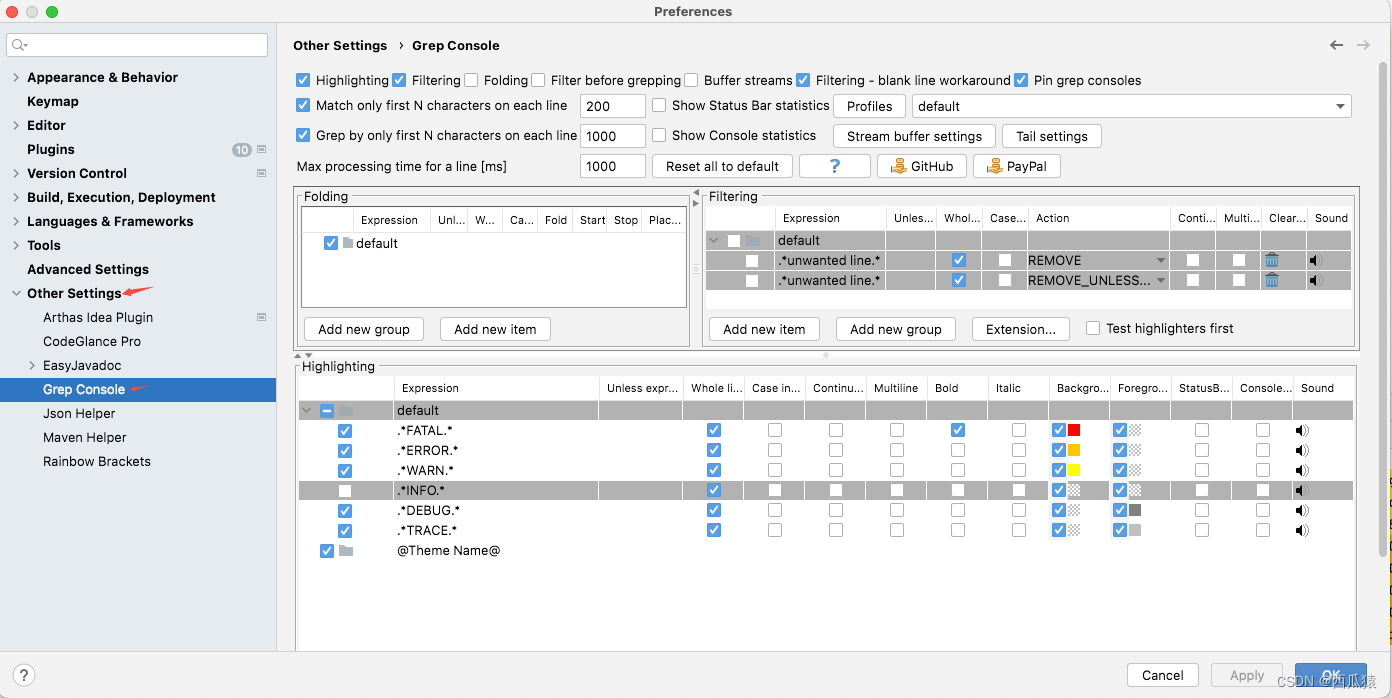Click sound icon in REMOVE_UNLESS filter row

point(1316,280)
